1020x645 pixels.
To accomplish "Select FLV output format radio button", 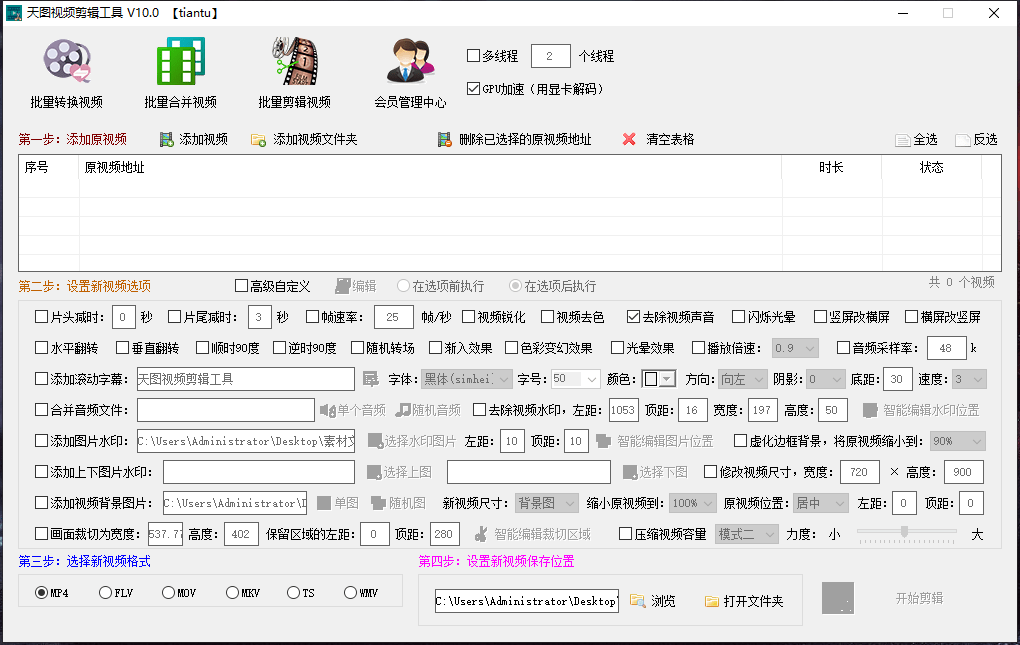I will click(x=106, y=593).
